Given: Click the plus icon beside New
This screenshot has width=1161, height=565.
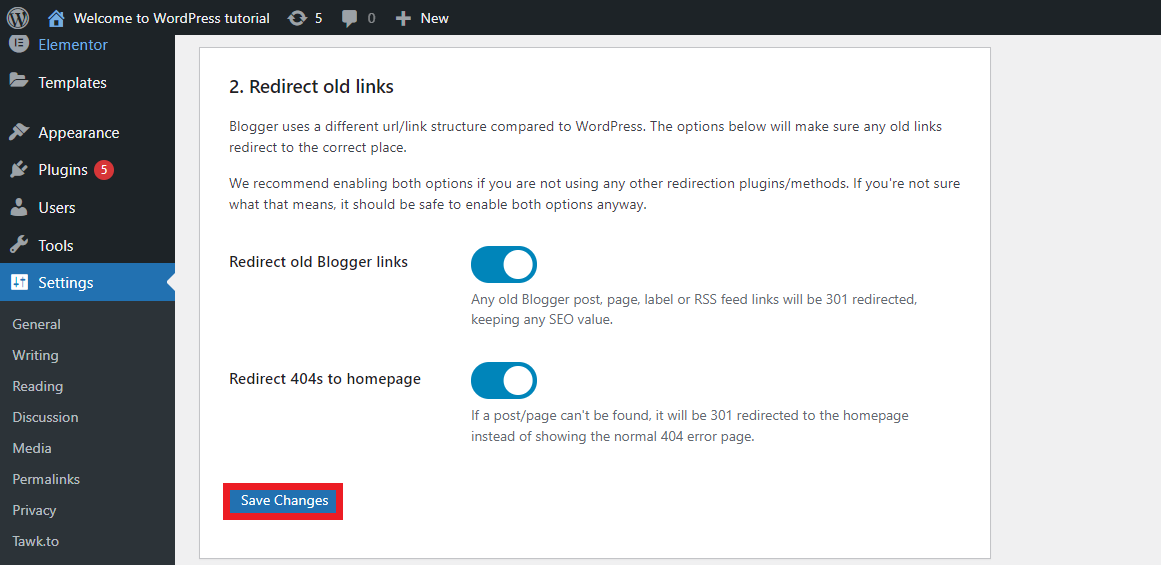Looking at the screenshot, I should pyautogui.click(x=403, y=18).
